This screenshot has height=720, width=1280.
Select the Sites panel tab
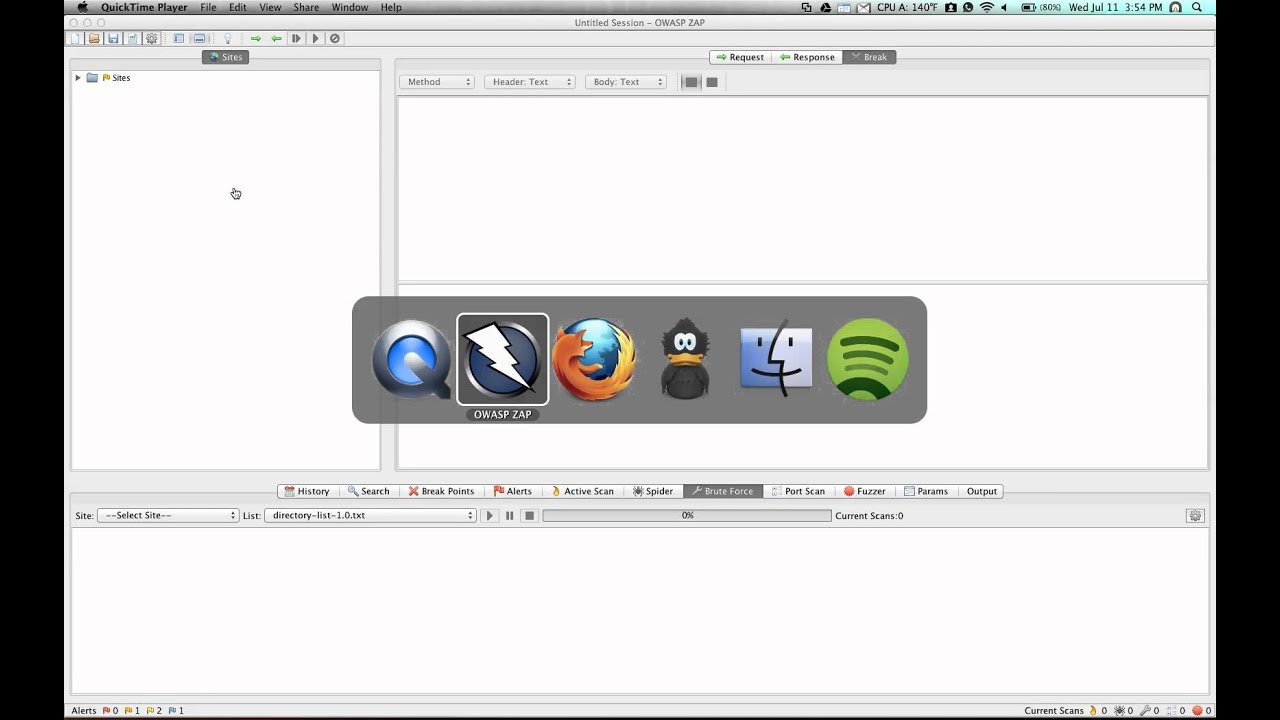click(x=226, y=57)
